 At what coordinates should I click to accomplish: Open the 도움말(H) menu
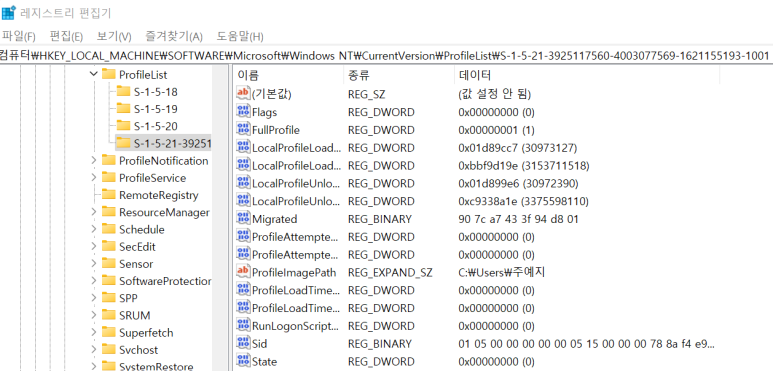point(240,36)
